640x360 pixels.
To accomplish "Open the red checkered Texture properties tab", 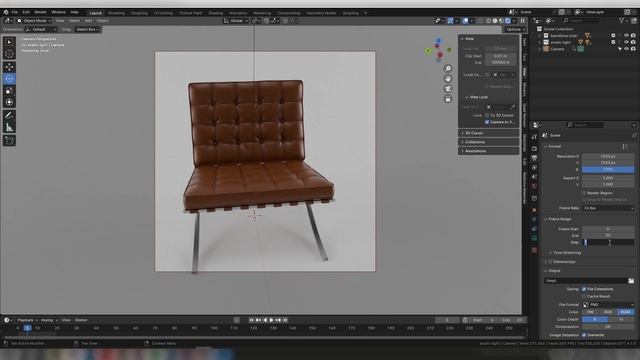I will pyautogui.click(x=534, y=250).
